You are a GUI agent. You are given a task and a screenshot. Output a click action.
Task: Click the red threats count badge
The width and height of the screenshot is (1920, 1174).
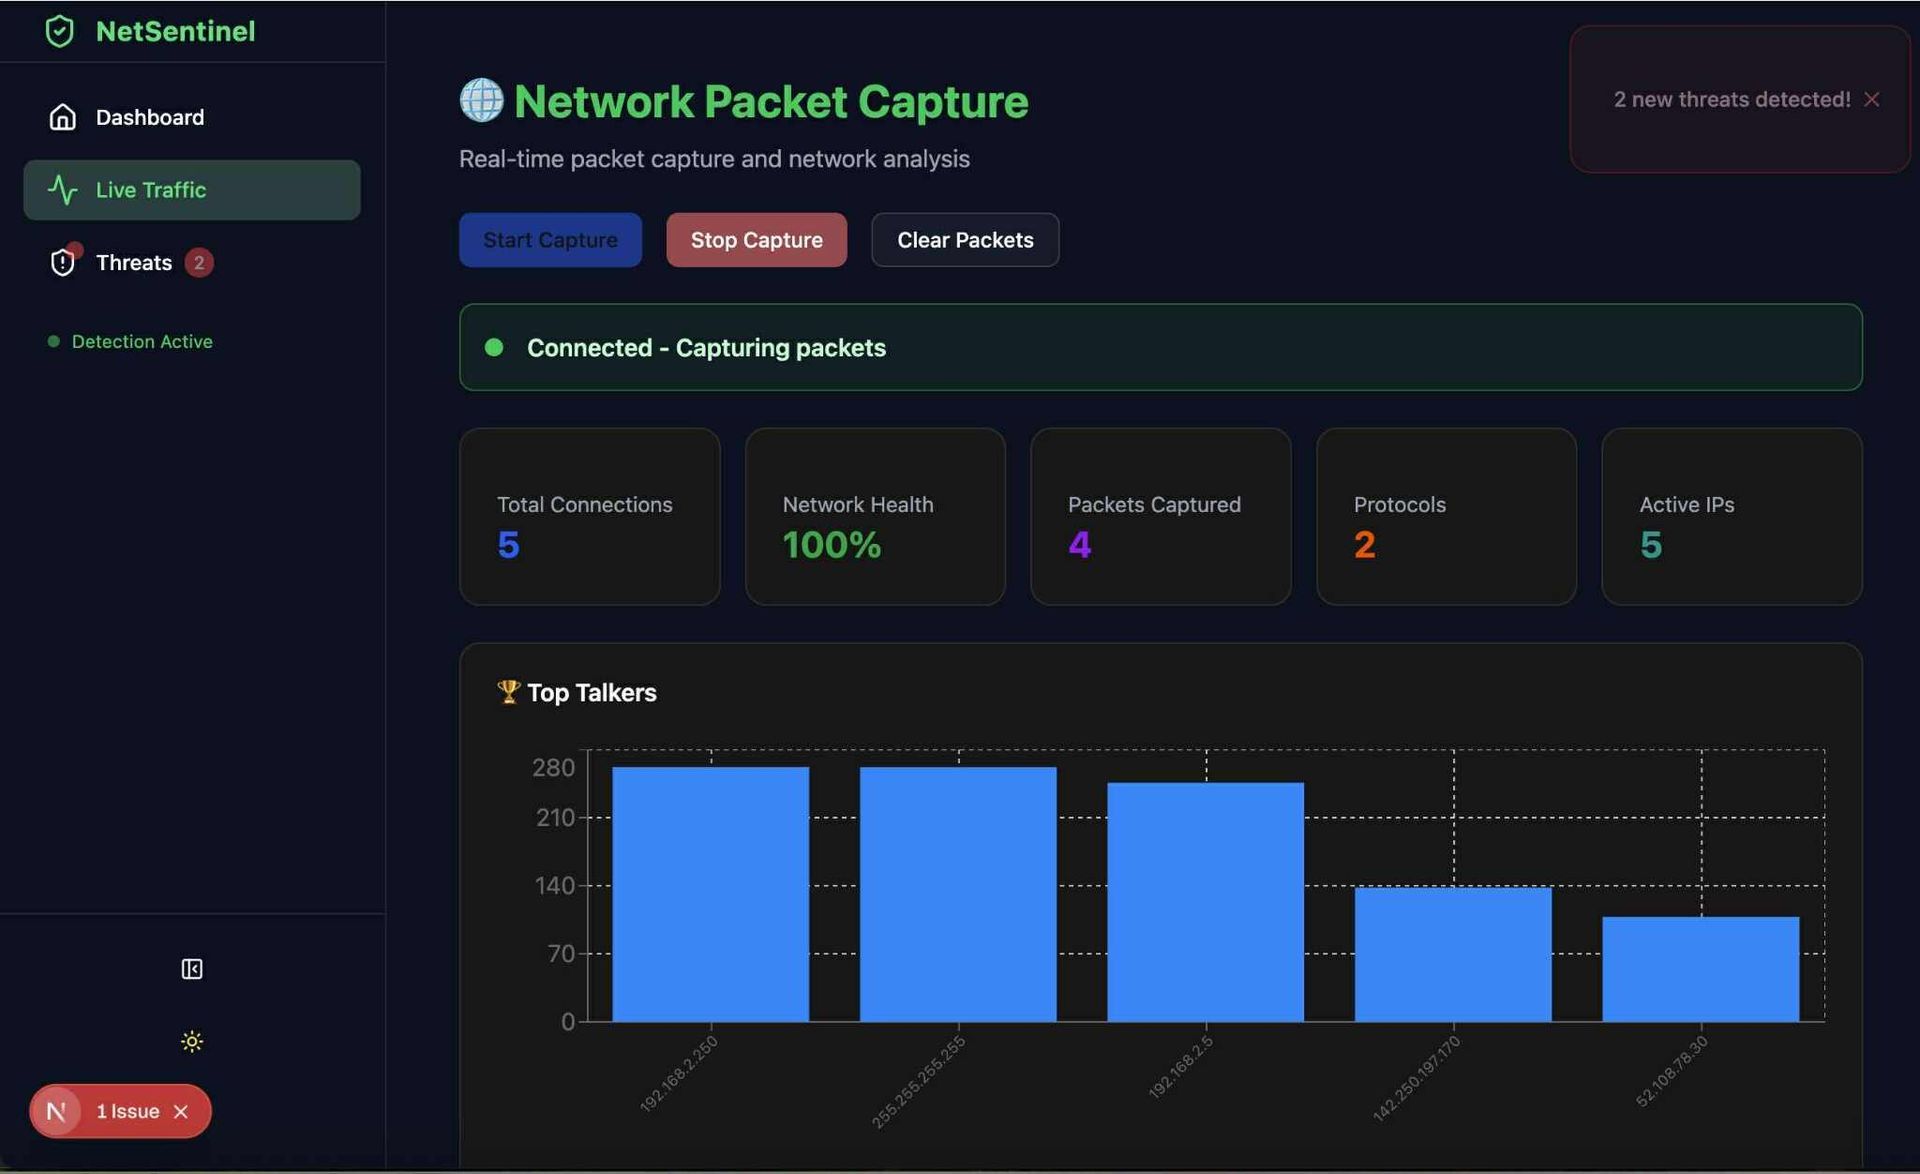pyautogui.click(x=199, y=262)
